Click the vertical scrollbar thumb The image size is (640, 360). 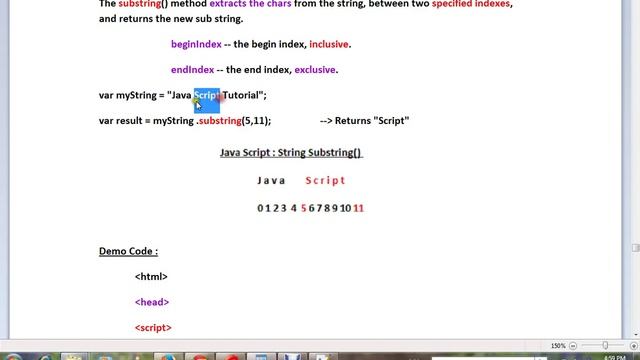[636, 248]
